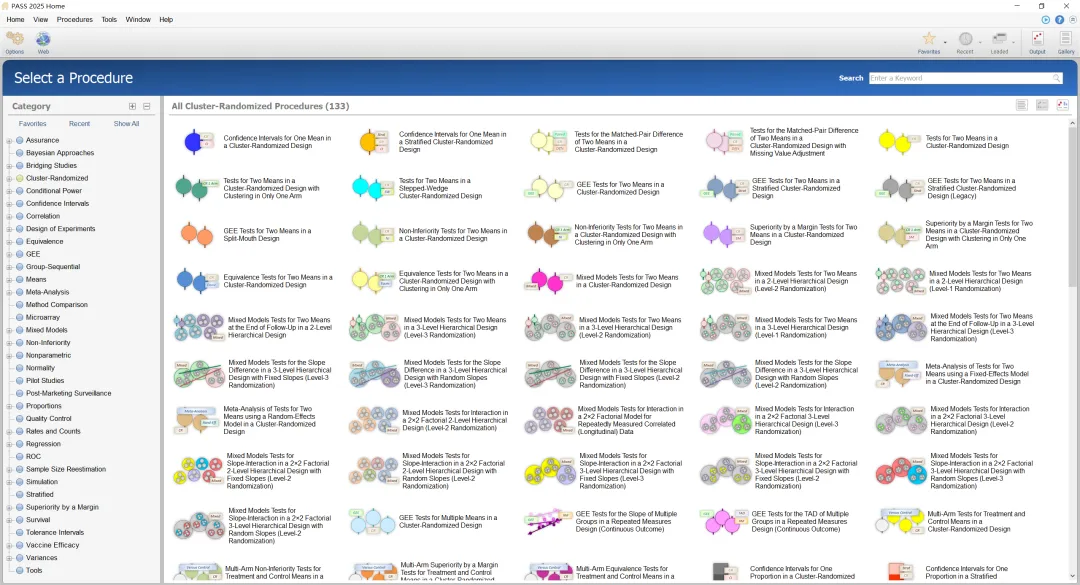Open the Favorites star icon
Screen dimensions: 1080x585
point(928,41)
